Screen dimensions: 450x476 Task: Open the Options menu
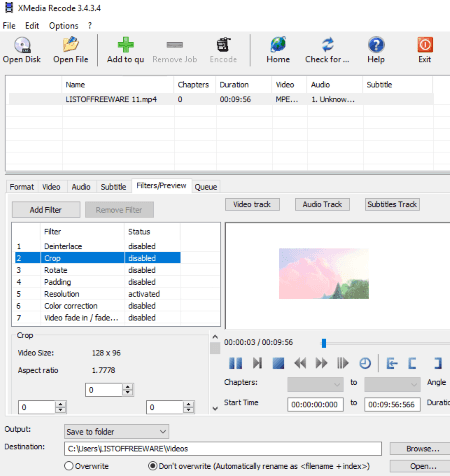click(63, 26)
